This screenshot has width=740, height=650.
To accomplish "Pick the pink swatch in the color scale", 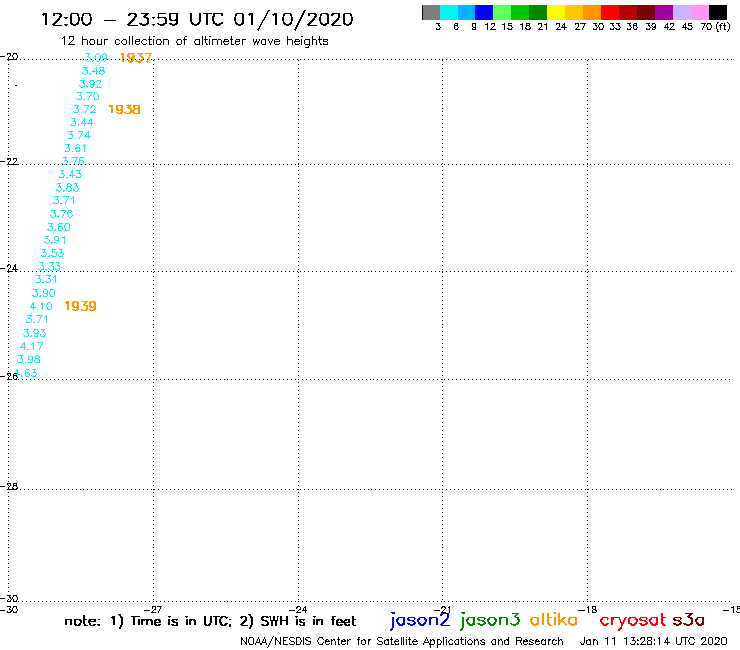I will 699,12.
